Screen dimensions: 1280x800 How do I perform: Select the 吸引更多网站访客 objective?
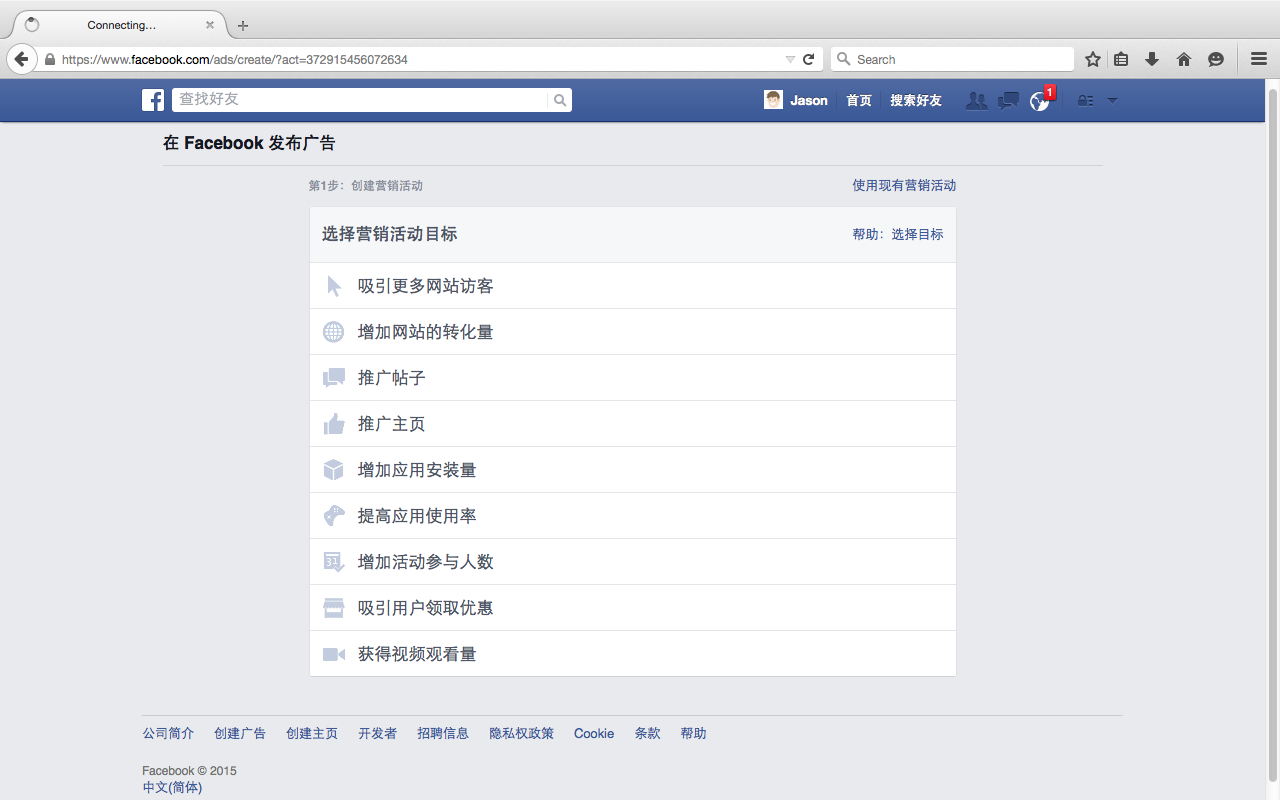[x=633, y=286]
